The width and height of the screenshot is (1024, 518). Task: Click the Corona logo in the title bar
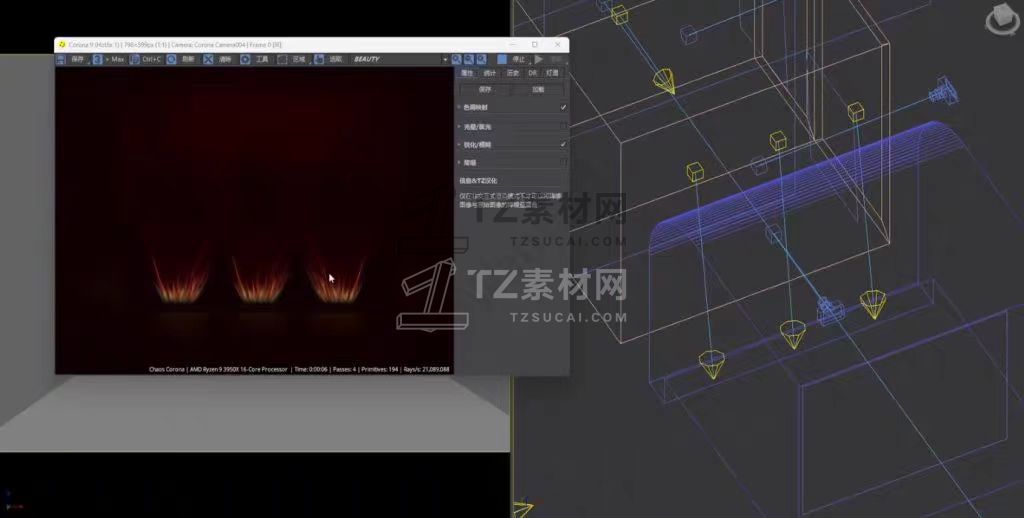62,44
